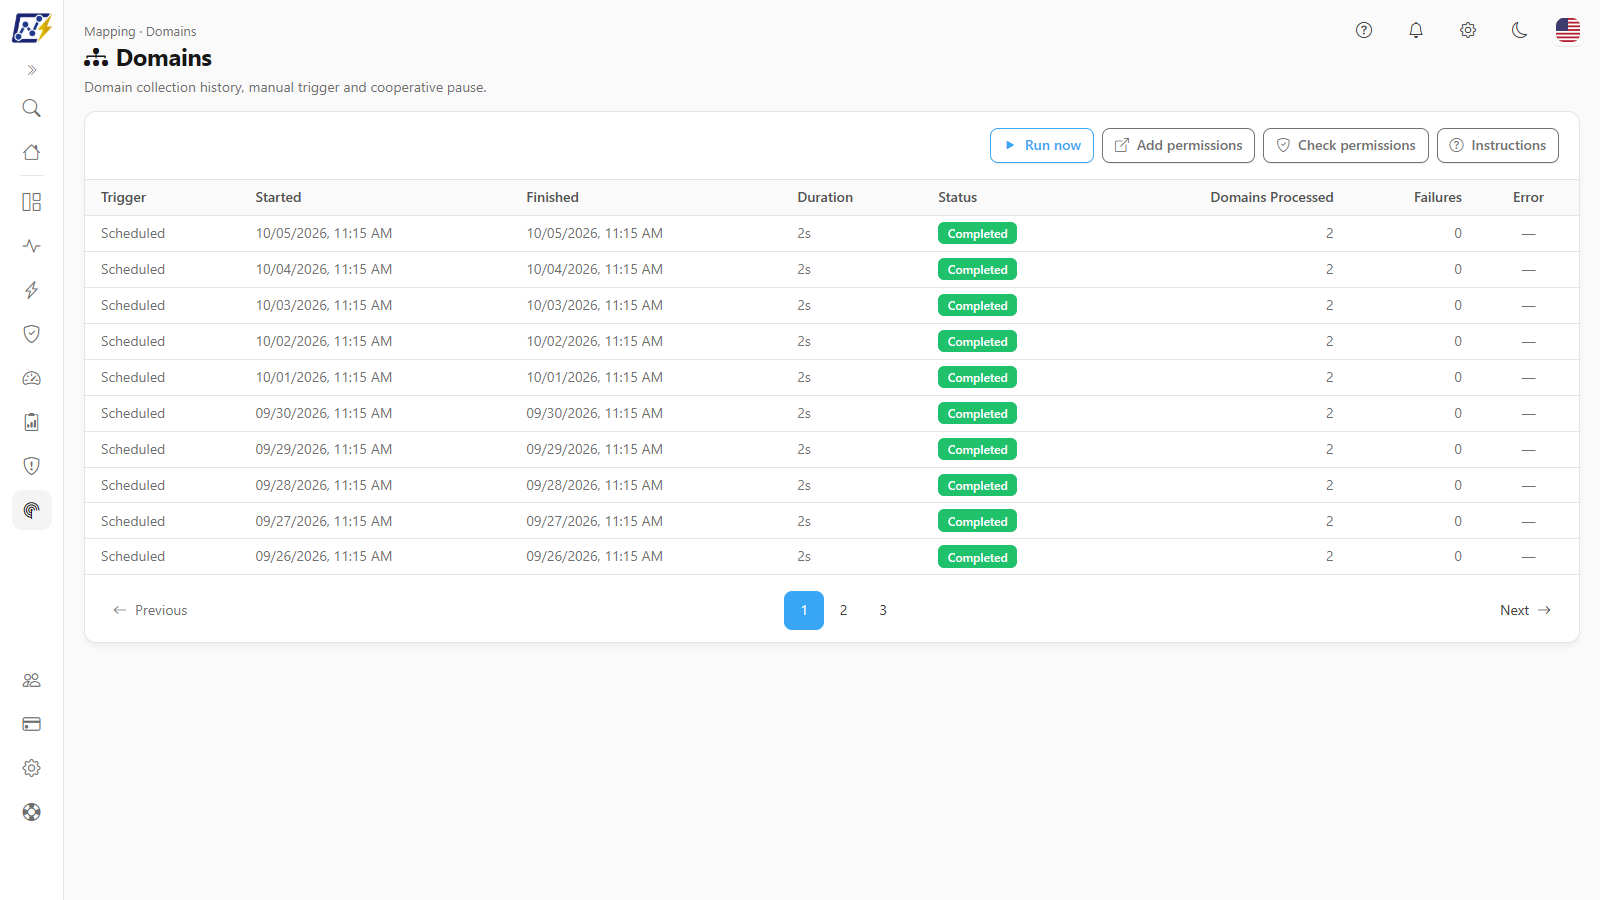
Task: Click Completed badge for the 10/05/2026 run
Action: (x=977, y=233)
